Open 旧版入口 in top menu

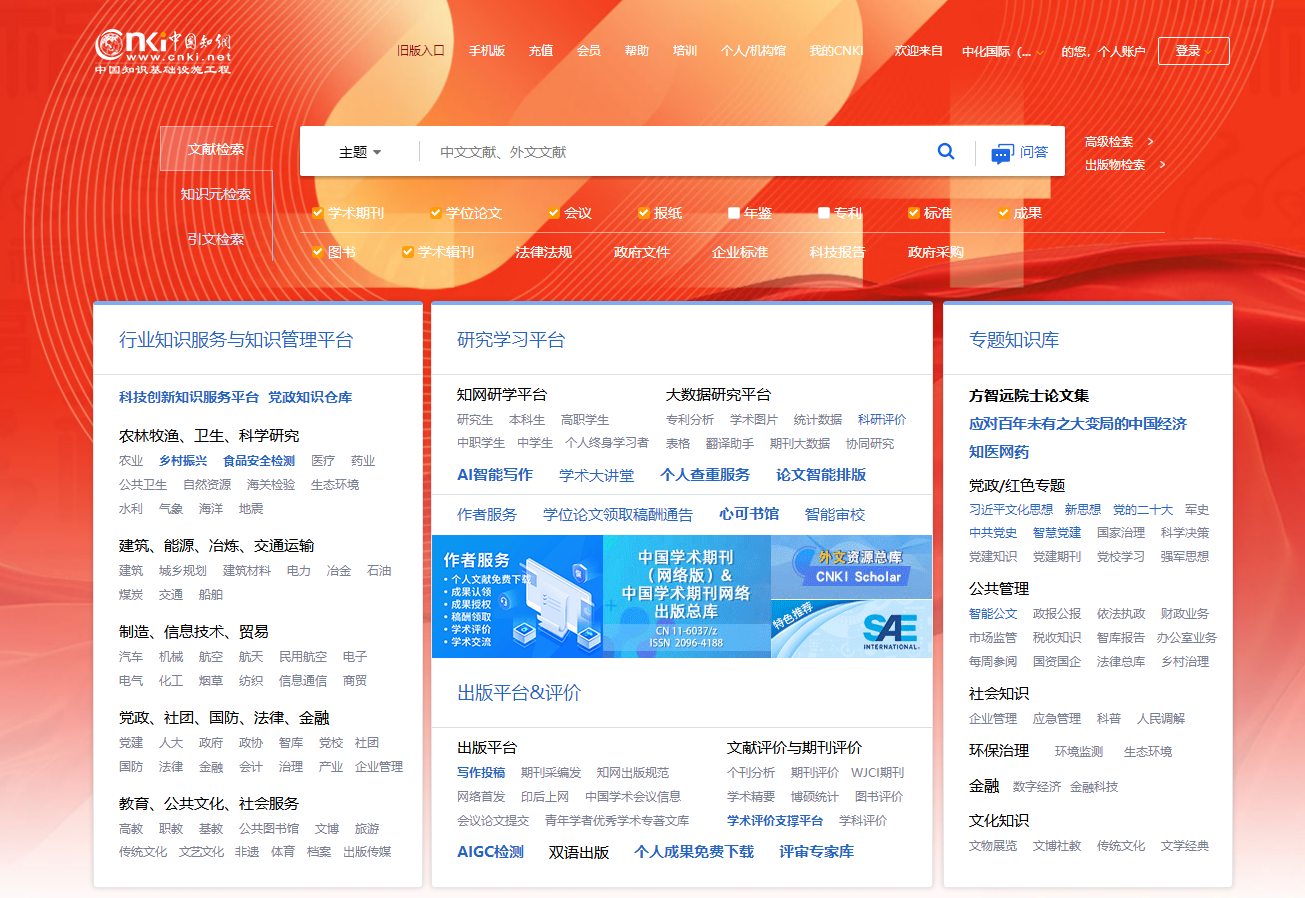420,51
